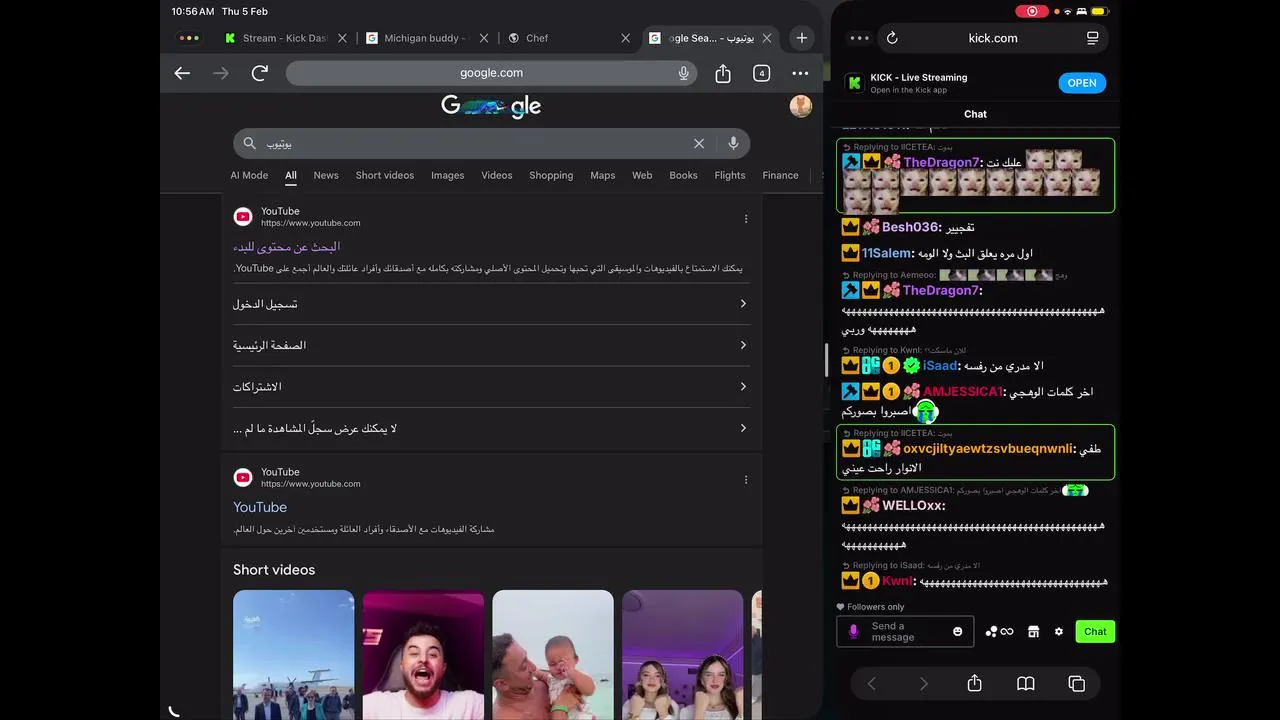The image size is (1280, 720).
Task: Select AI Mode search filter
Action: [x=249, y=175]
